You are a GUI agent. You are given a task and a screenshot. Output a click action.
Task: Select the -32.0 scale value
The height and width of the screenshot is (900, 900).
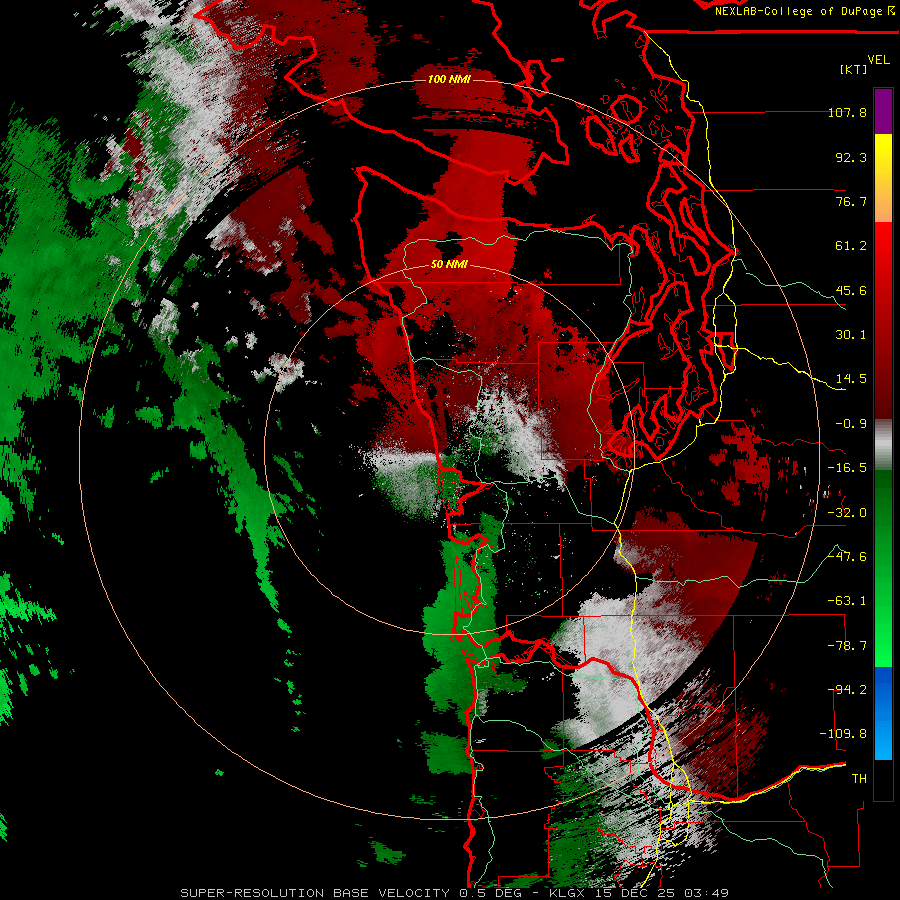point(847,513)
